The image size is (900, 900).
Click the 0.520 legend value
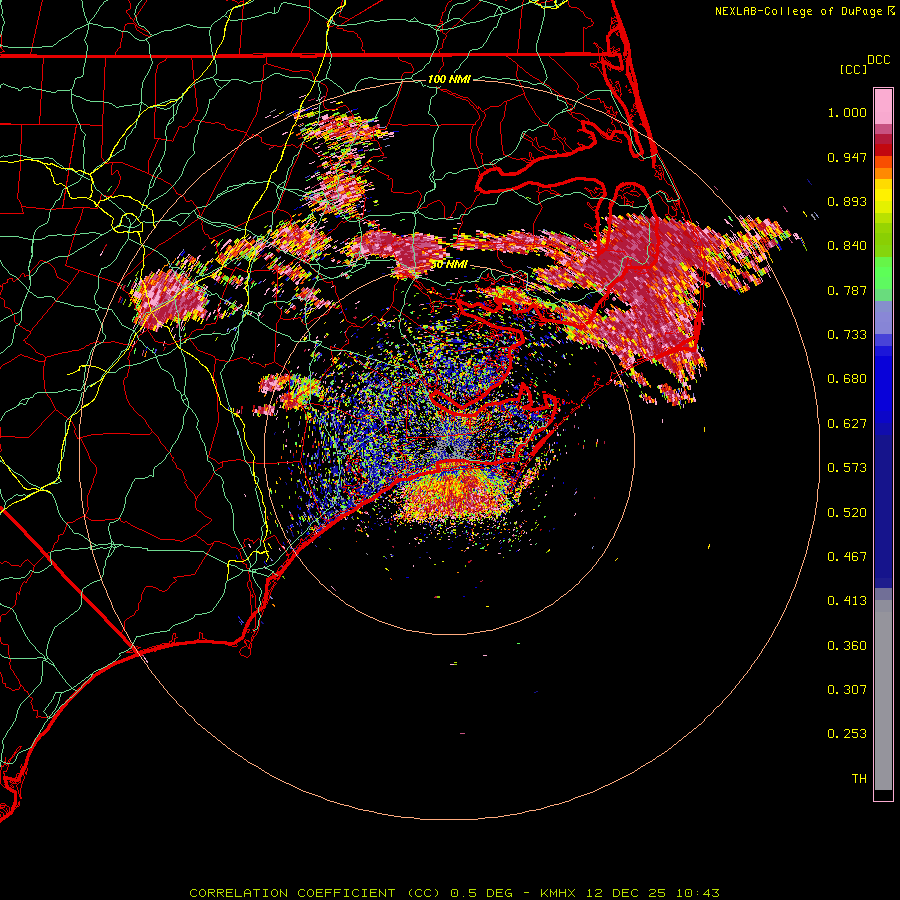click(x=847, y=513)
